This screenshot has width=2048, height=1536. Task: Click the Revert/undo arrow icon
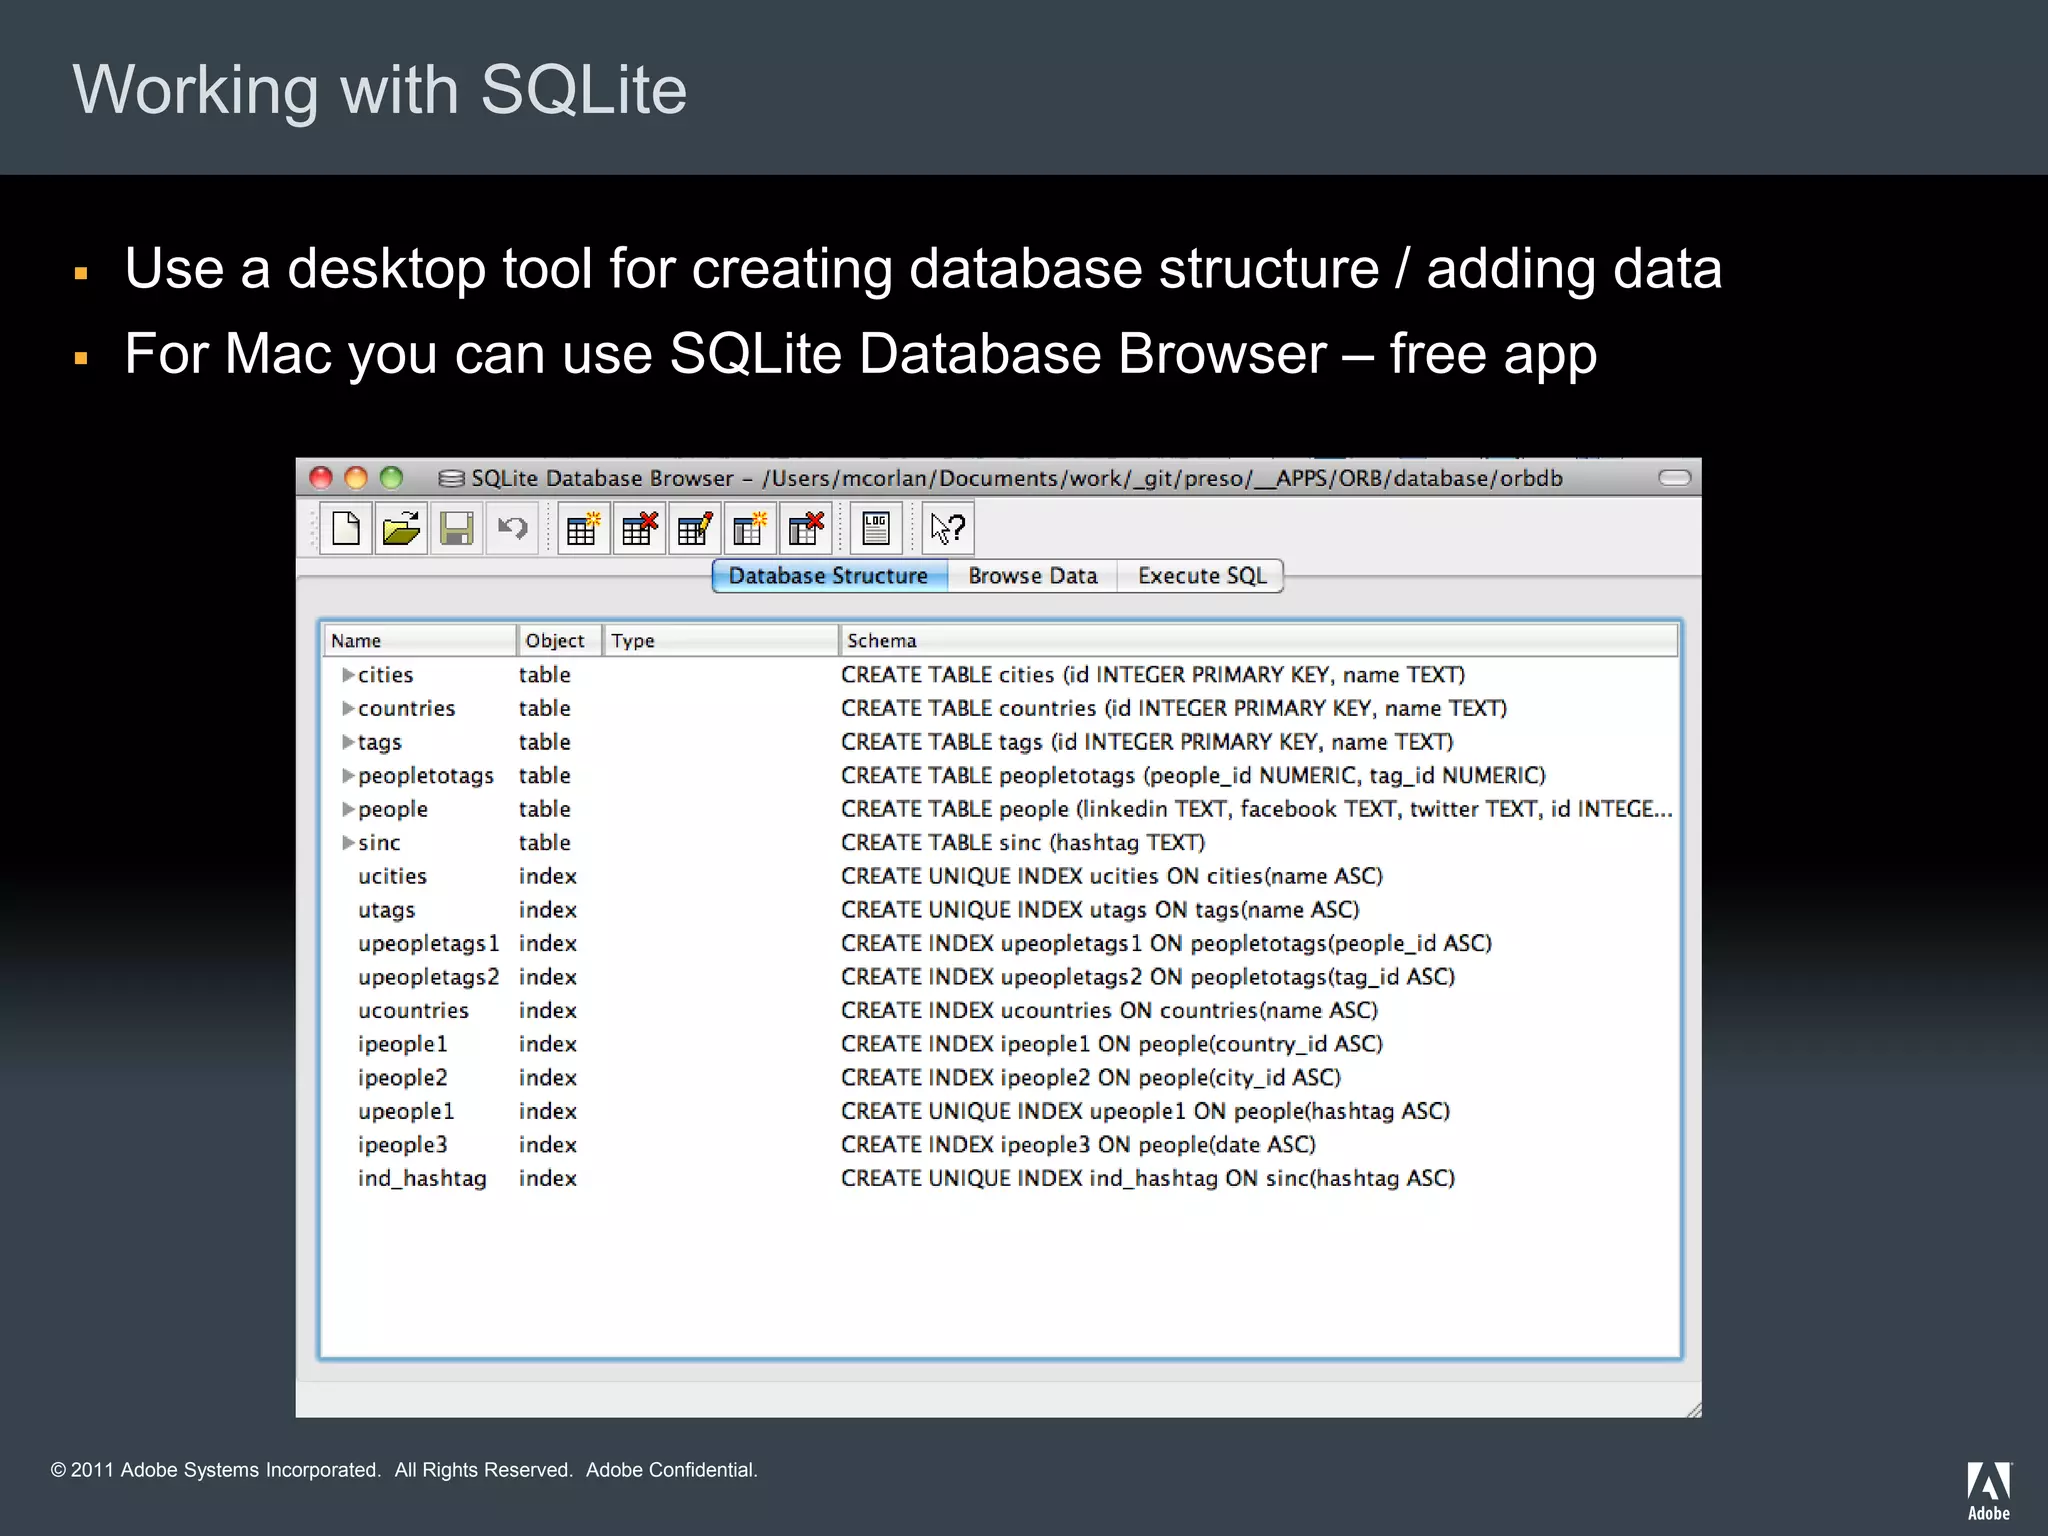coord(512,528)
